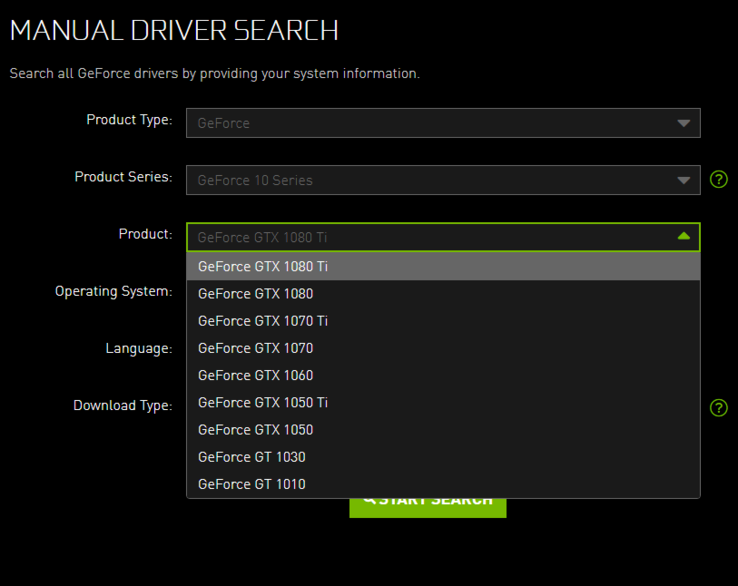Choose GeForce GTX 1080 option
The image size is (738, 586).
256,294
